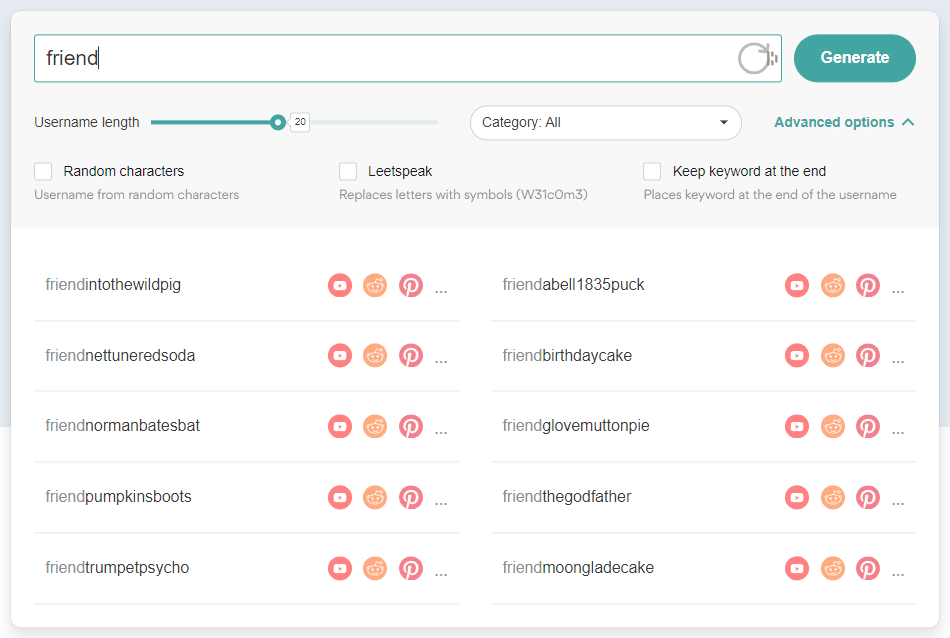Expand ellipsis for friendnettuneredsoda

point(441,362)
